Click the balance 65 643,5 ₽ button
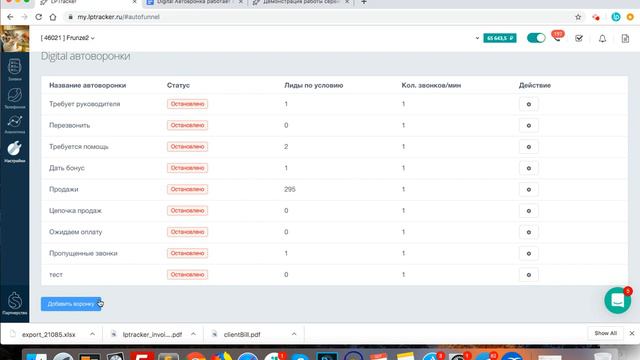 500,38
